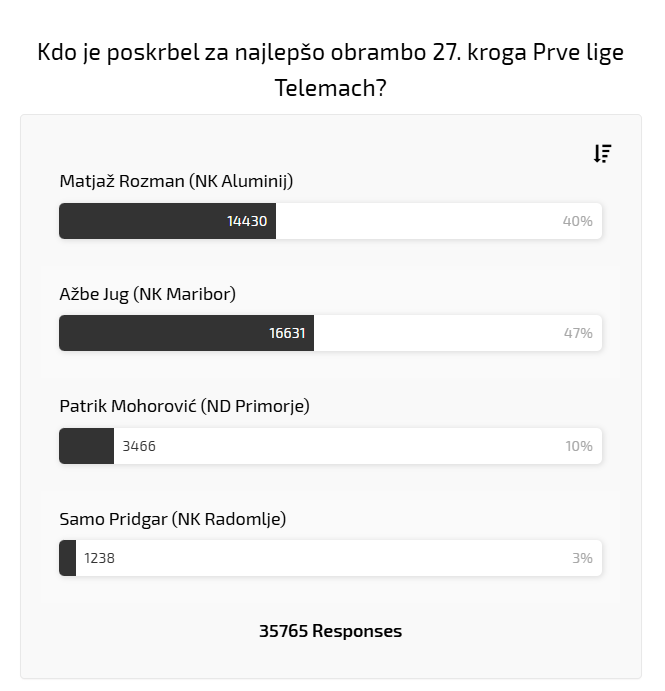
Task: Click the 35765 Responses total
Action: [331, 631]
